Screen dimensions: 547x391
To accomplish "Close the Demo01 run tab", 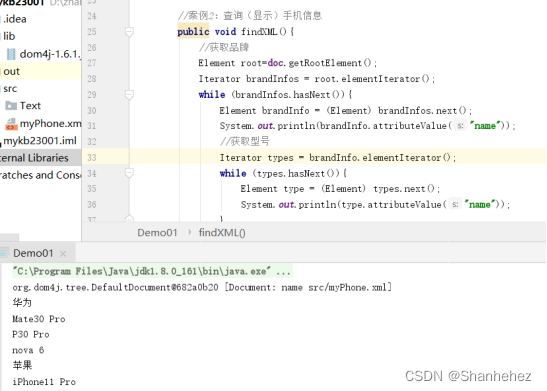I will [63, 254].
